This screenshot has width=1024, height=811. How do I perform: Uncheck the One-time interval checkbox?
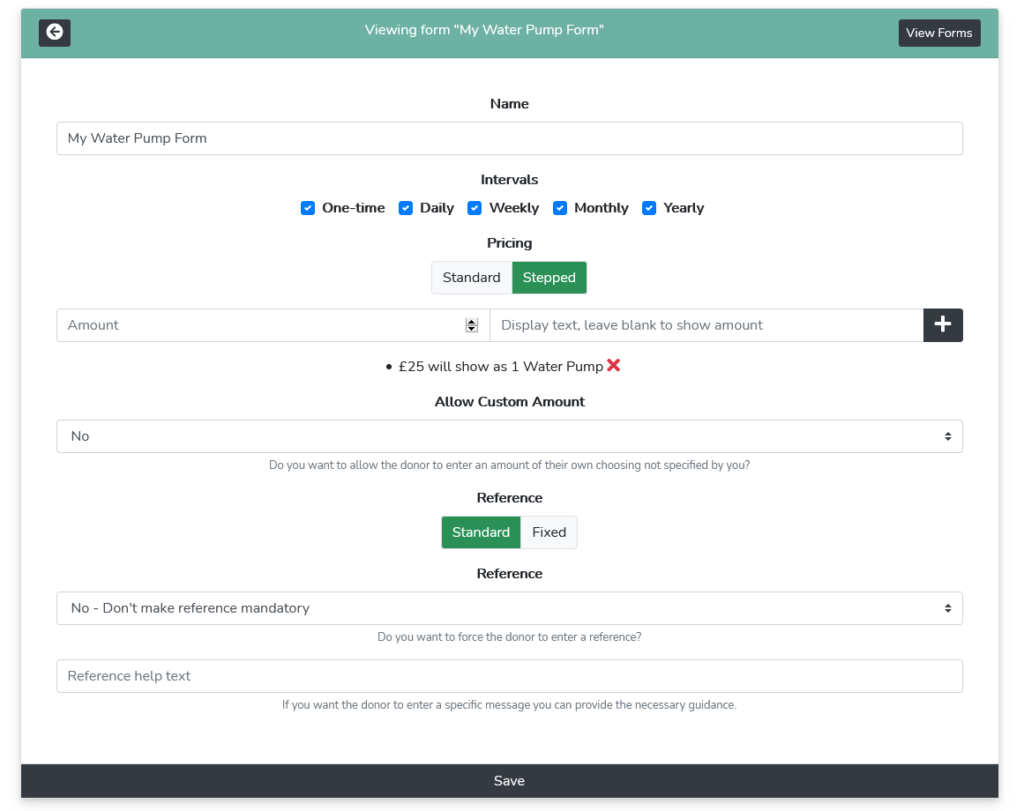pos(308,208)
